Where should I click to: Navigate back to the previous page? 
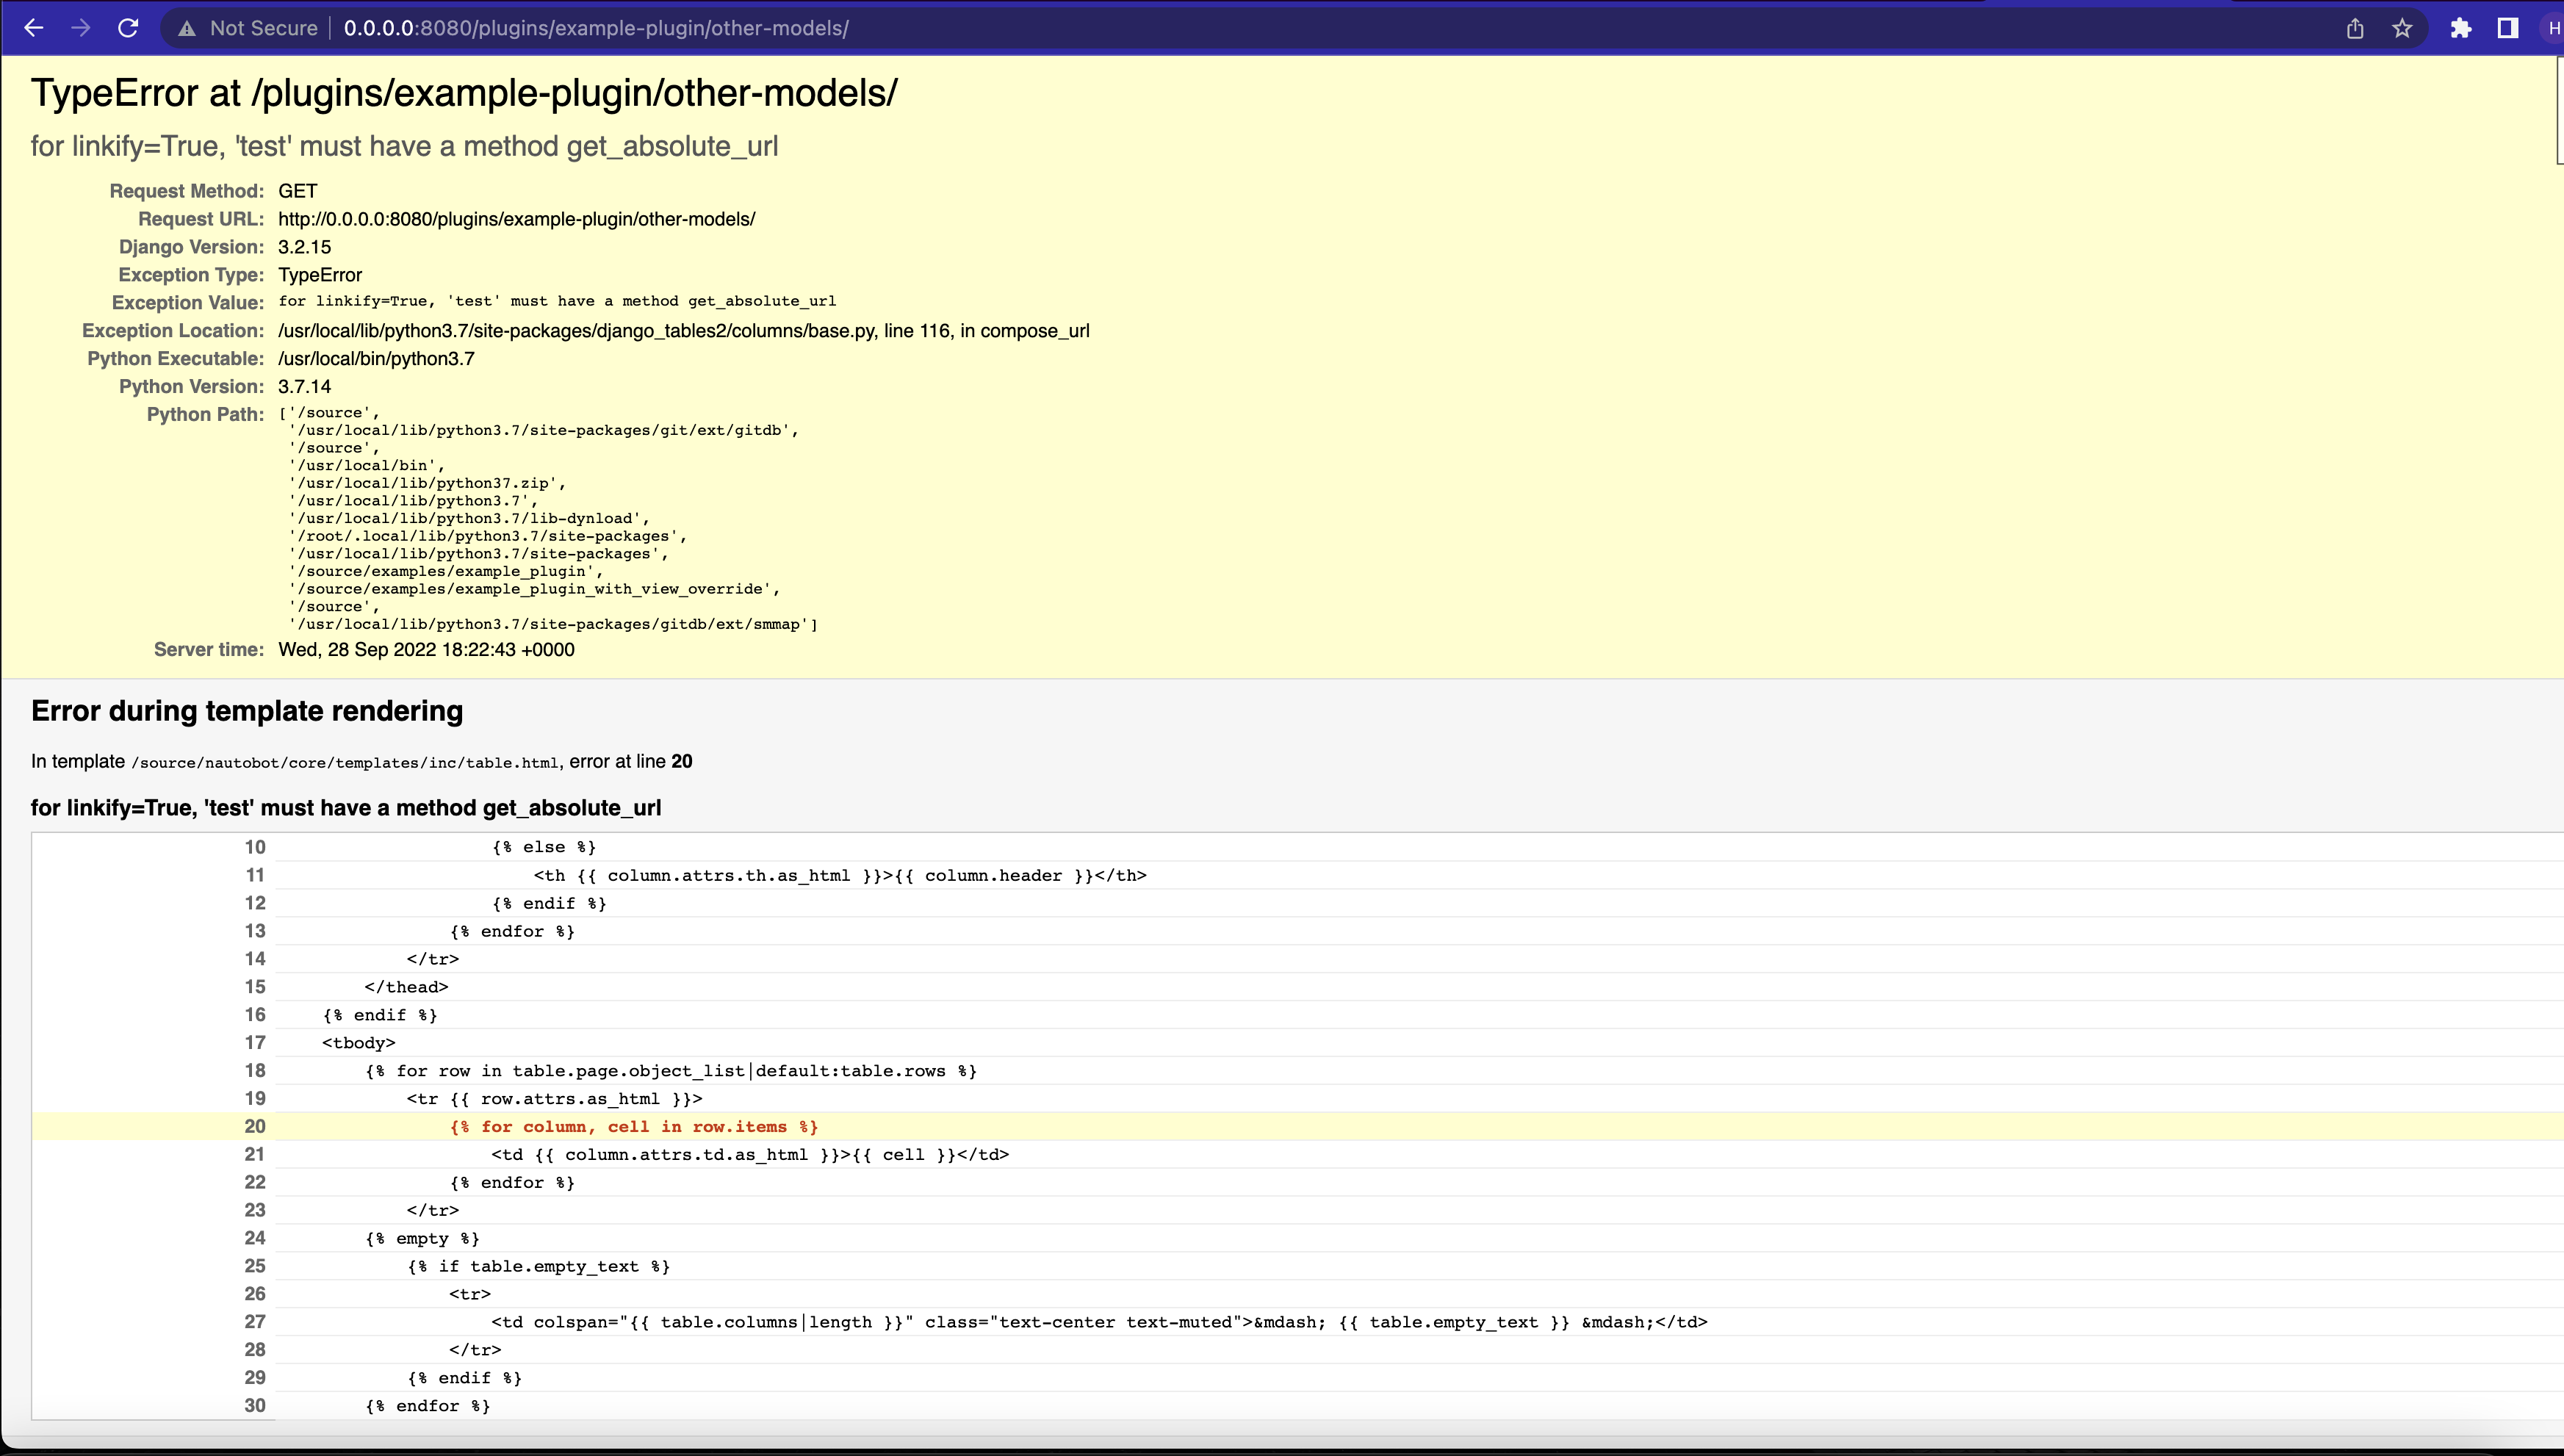pos(35,28)
